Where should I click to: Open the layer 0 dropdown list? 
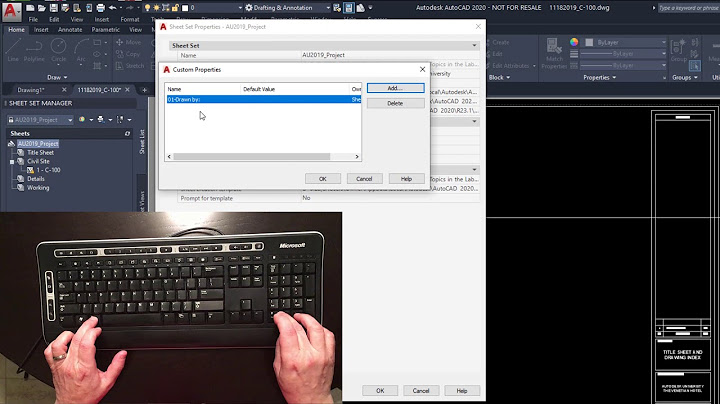240,8
